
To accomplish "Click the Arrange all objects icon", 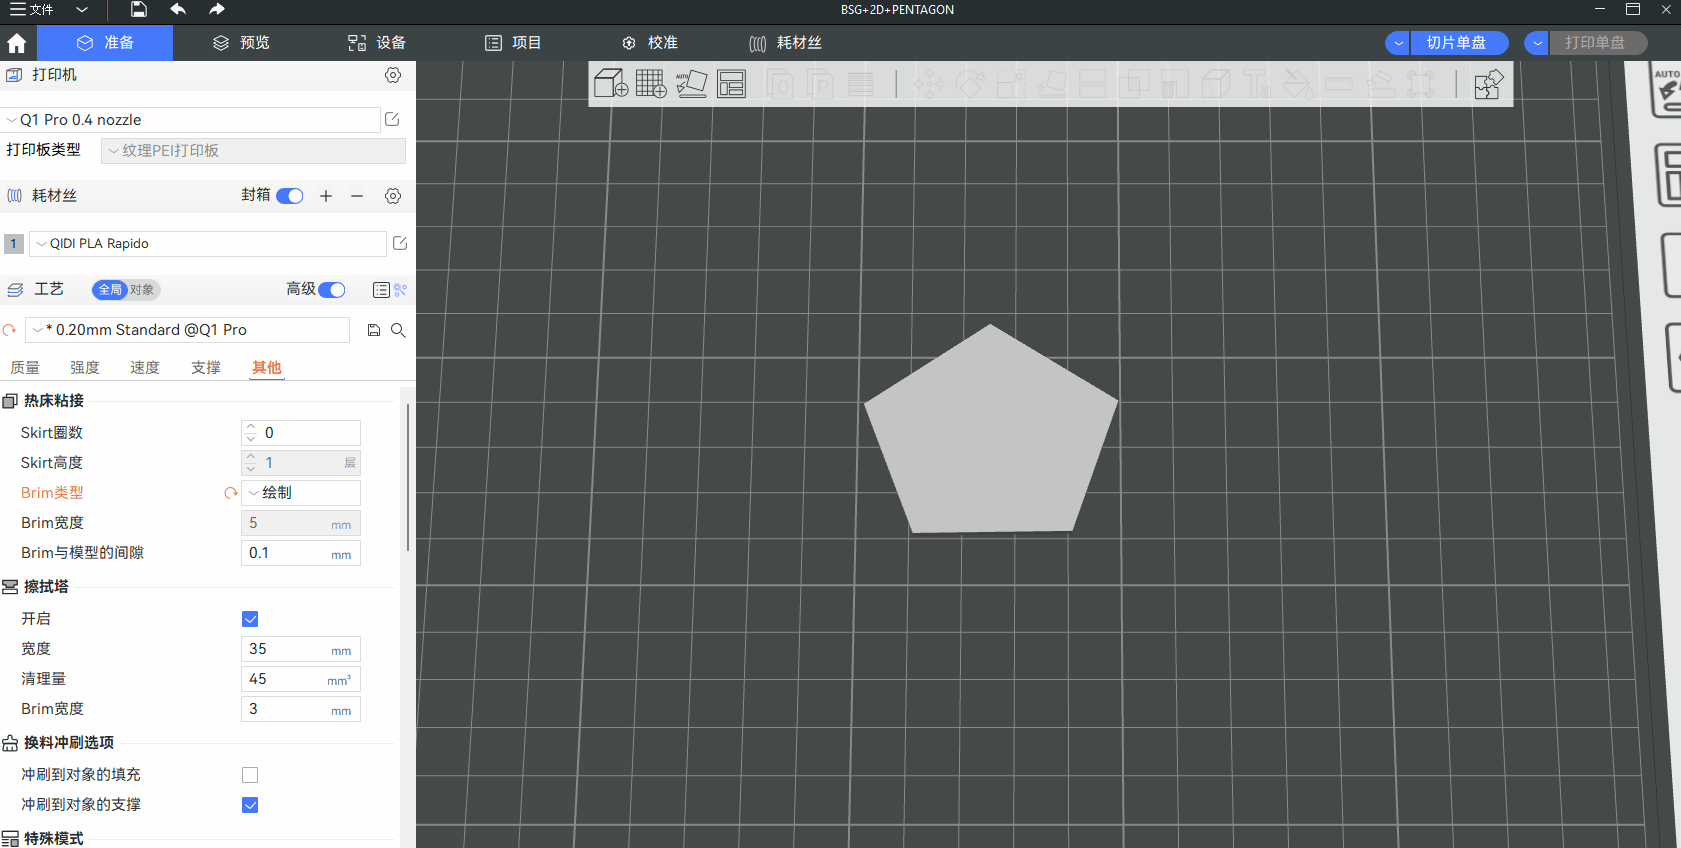I will (732, 83).
